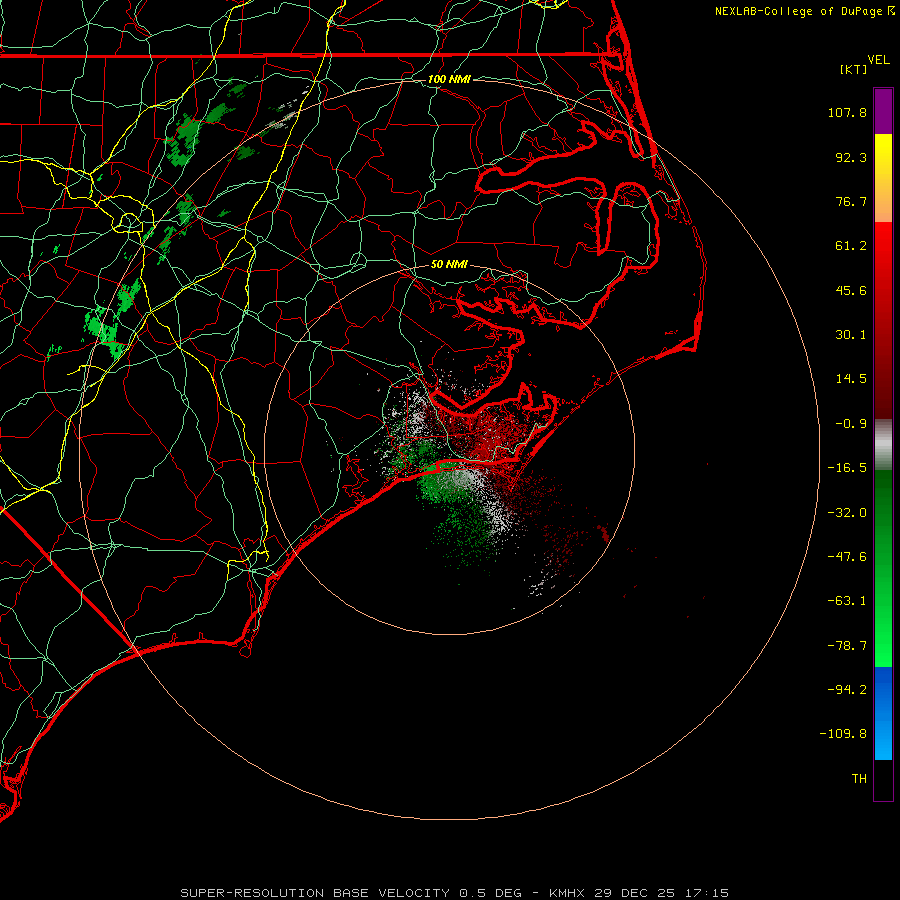Screen dimensions: 900x900
Task: Select the 45.6 scale value
Action: 851,290
